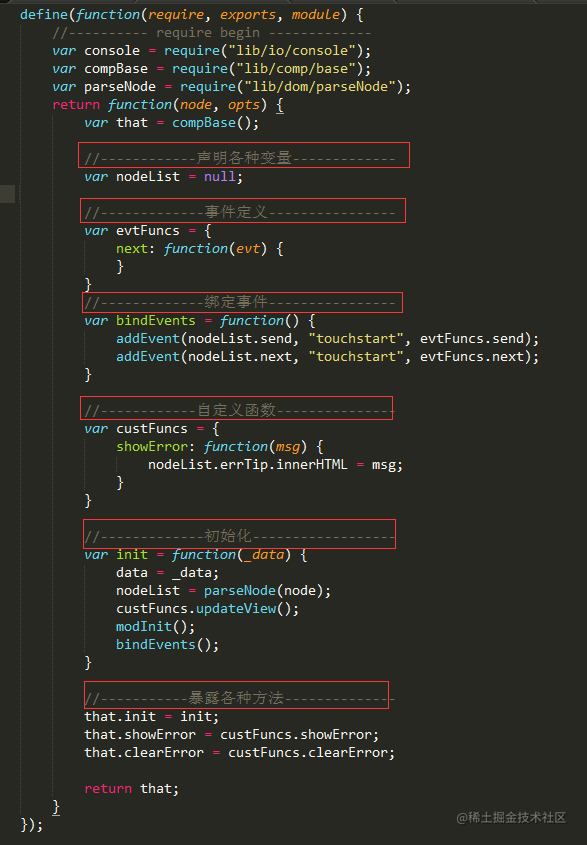Click the "lib/comp/base" string

click(296, 69)
